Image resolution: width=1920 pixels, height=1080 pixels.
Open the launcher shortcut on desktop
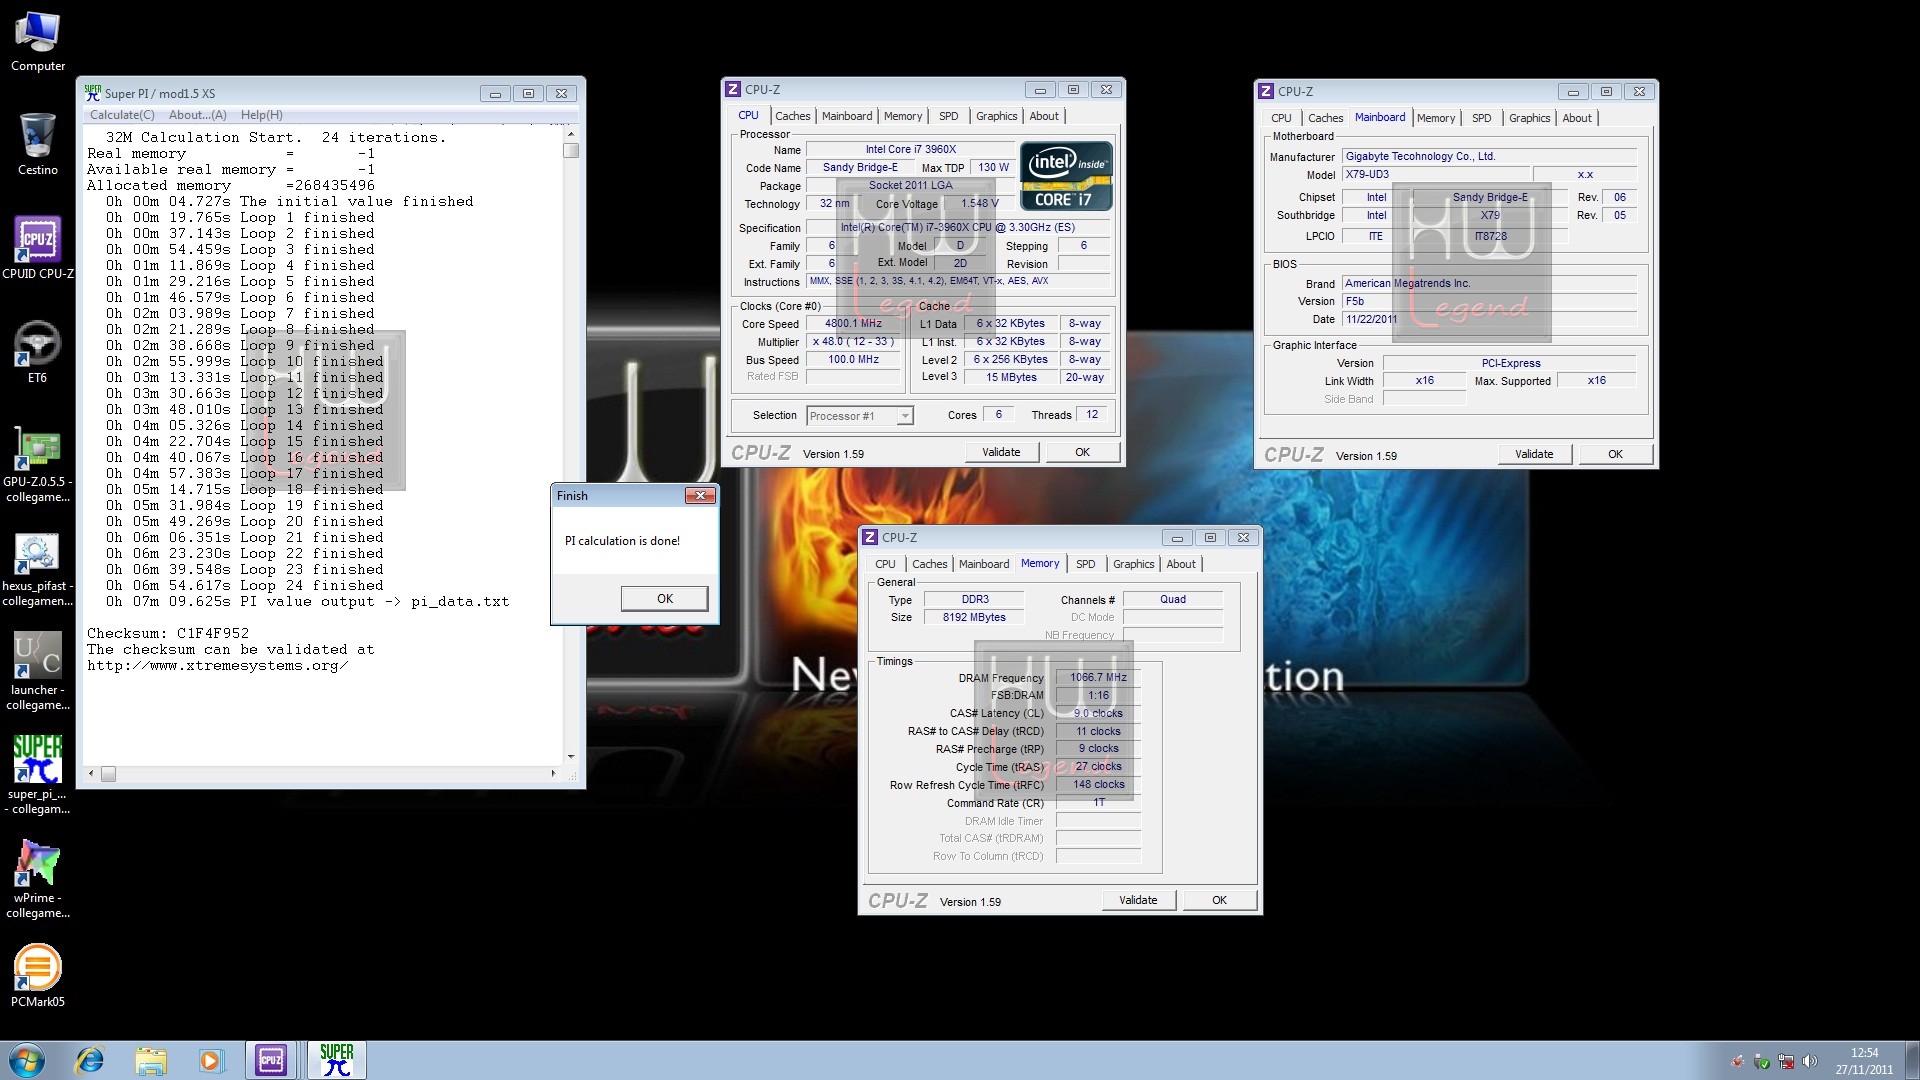37,672
